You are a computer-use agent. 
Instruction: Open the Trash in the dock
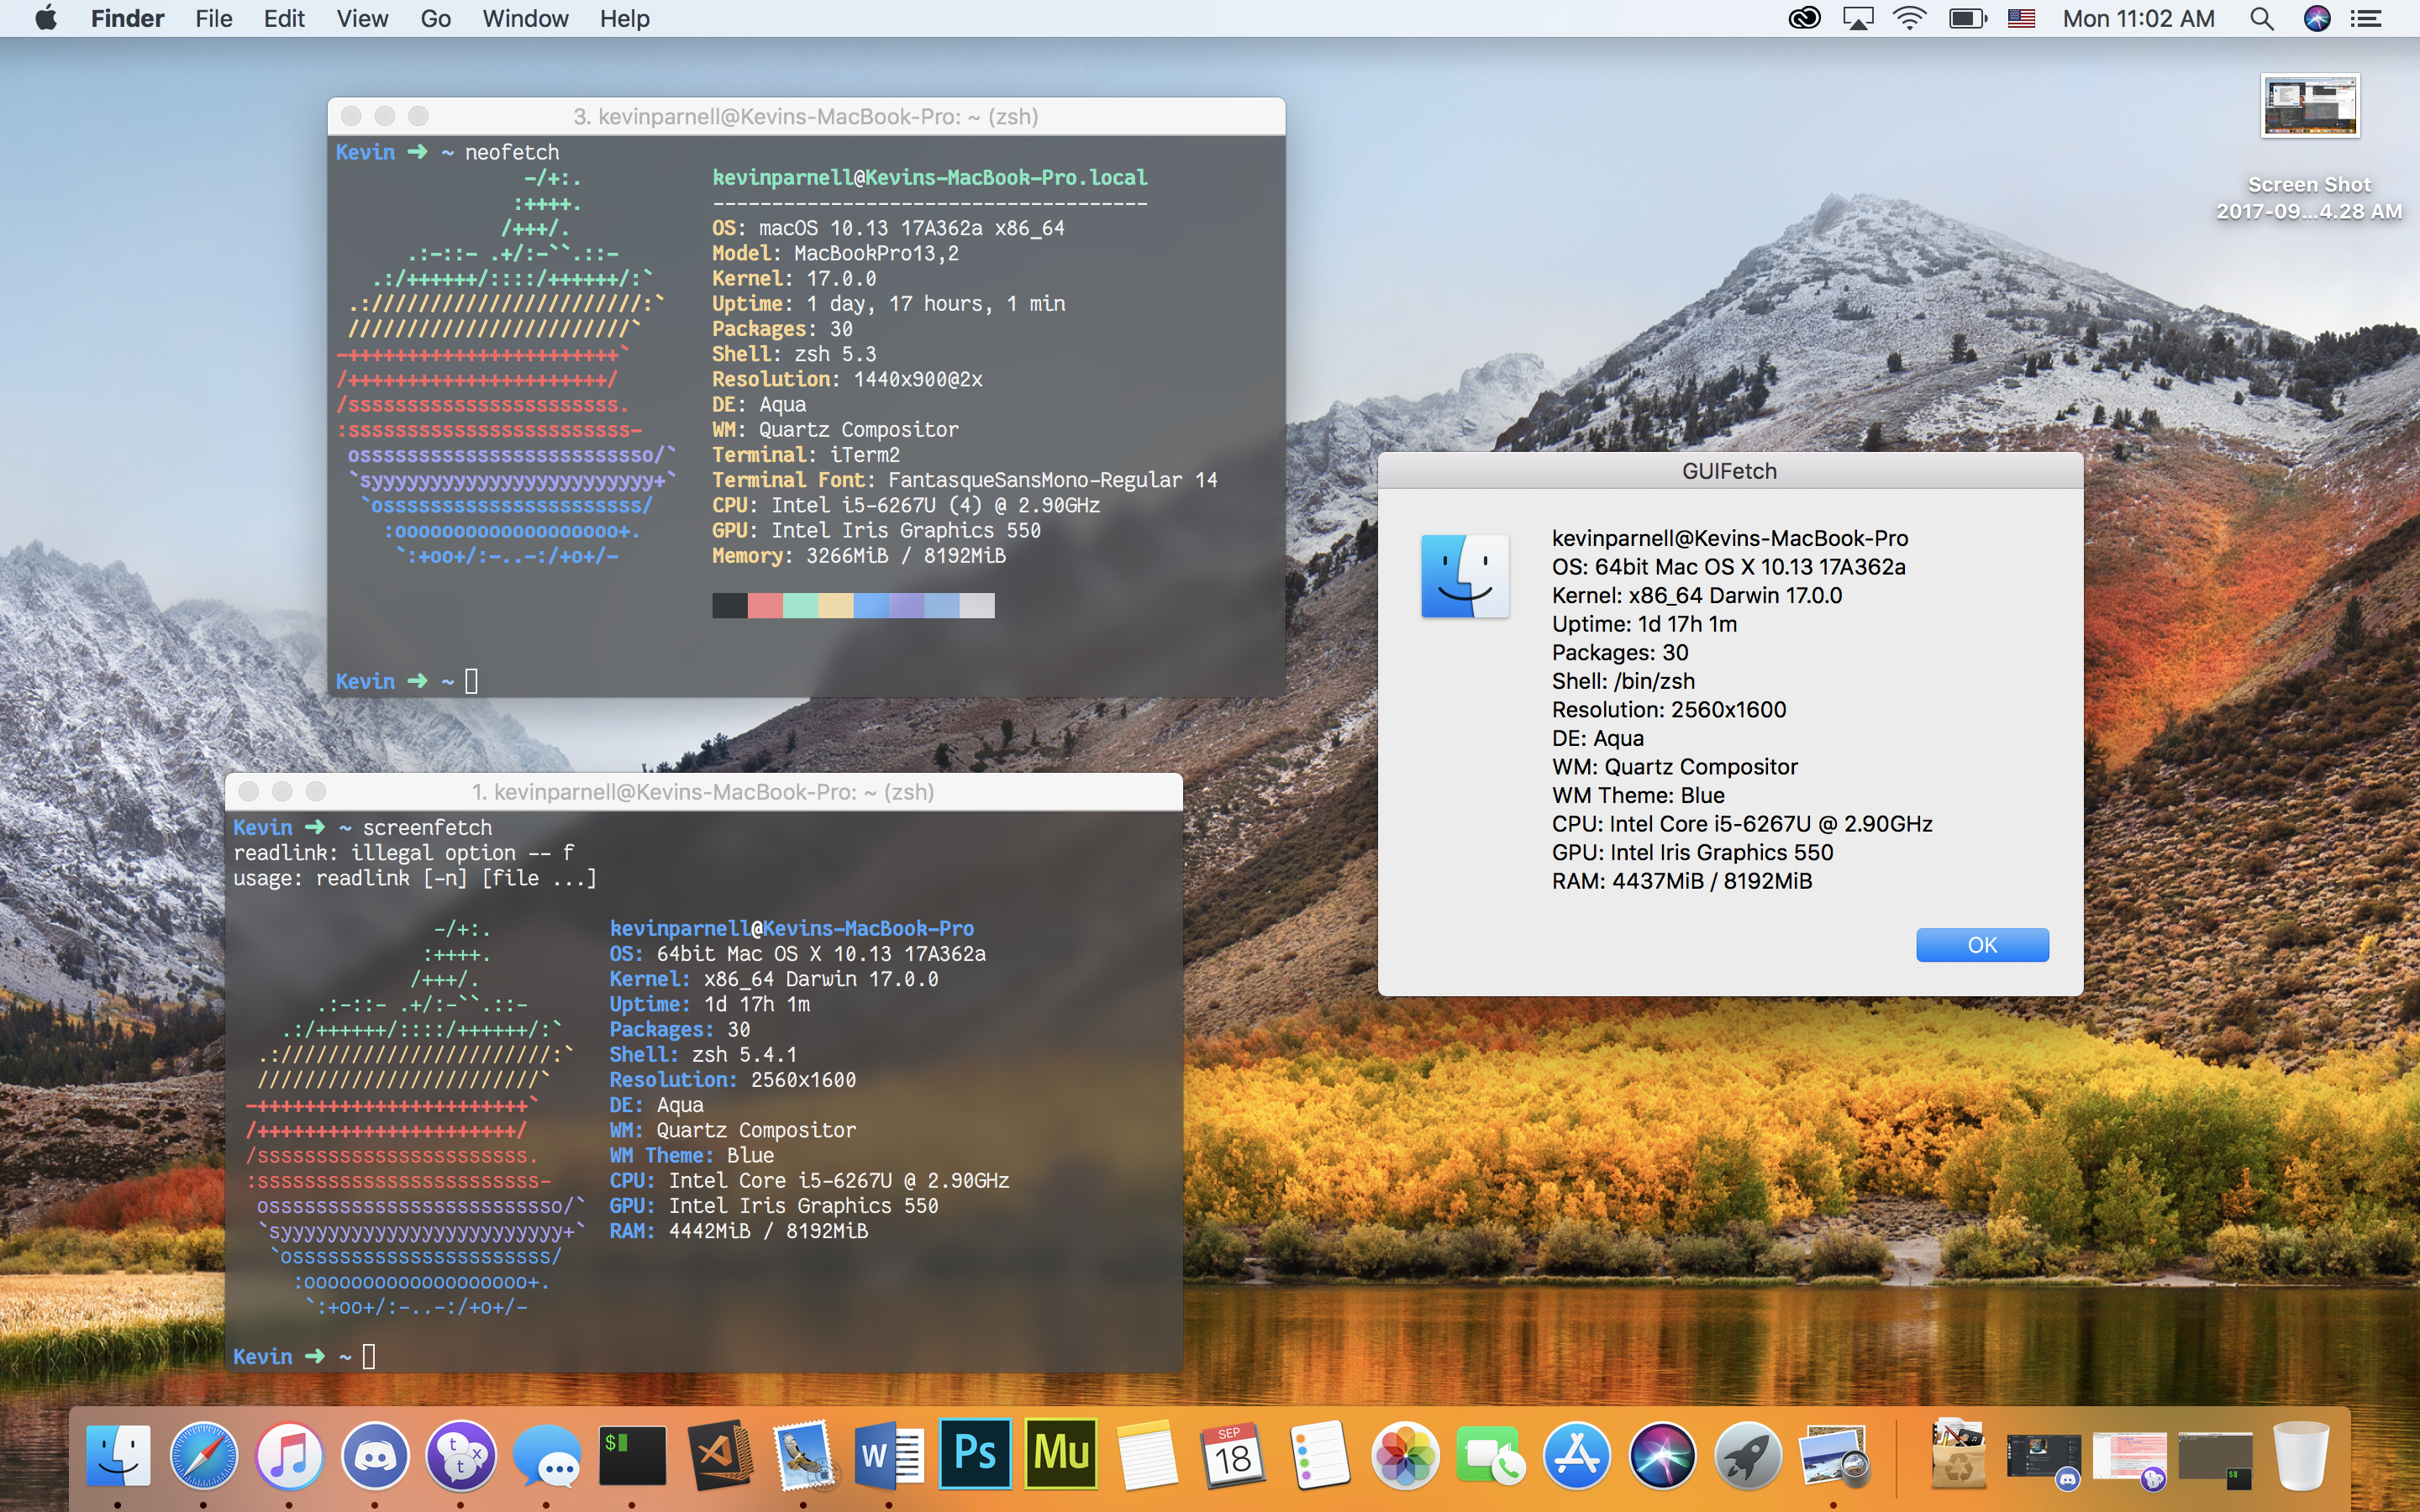(2301, 1454)
